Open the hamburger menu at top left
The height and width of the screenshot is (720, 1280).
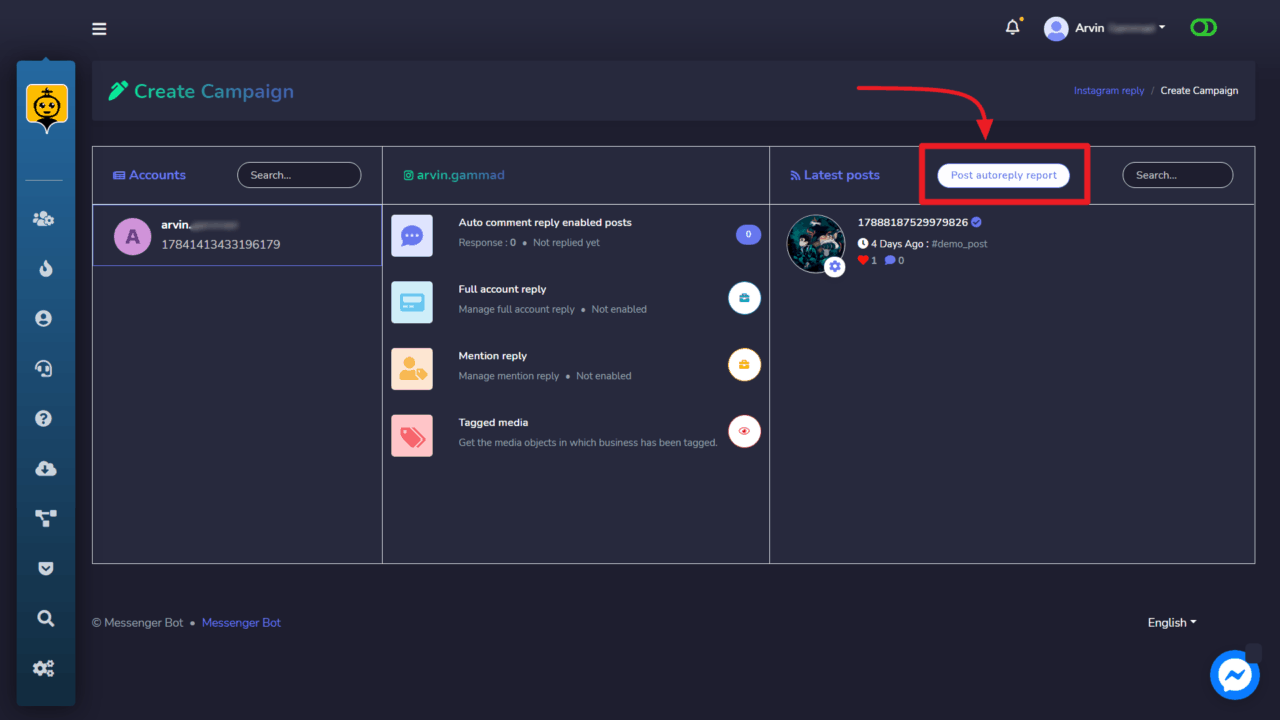[x=99, y=29]
